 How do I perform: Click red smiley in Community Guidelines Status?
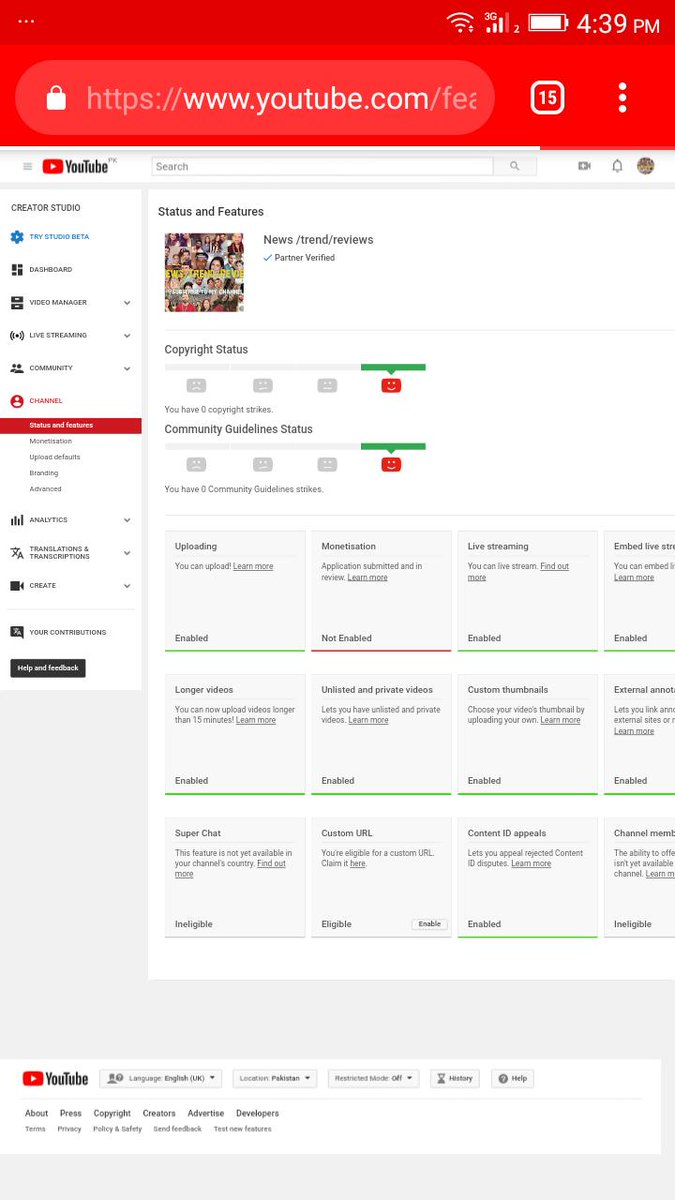391,464
